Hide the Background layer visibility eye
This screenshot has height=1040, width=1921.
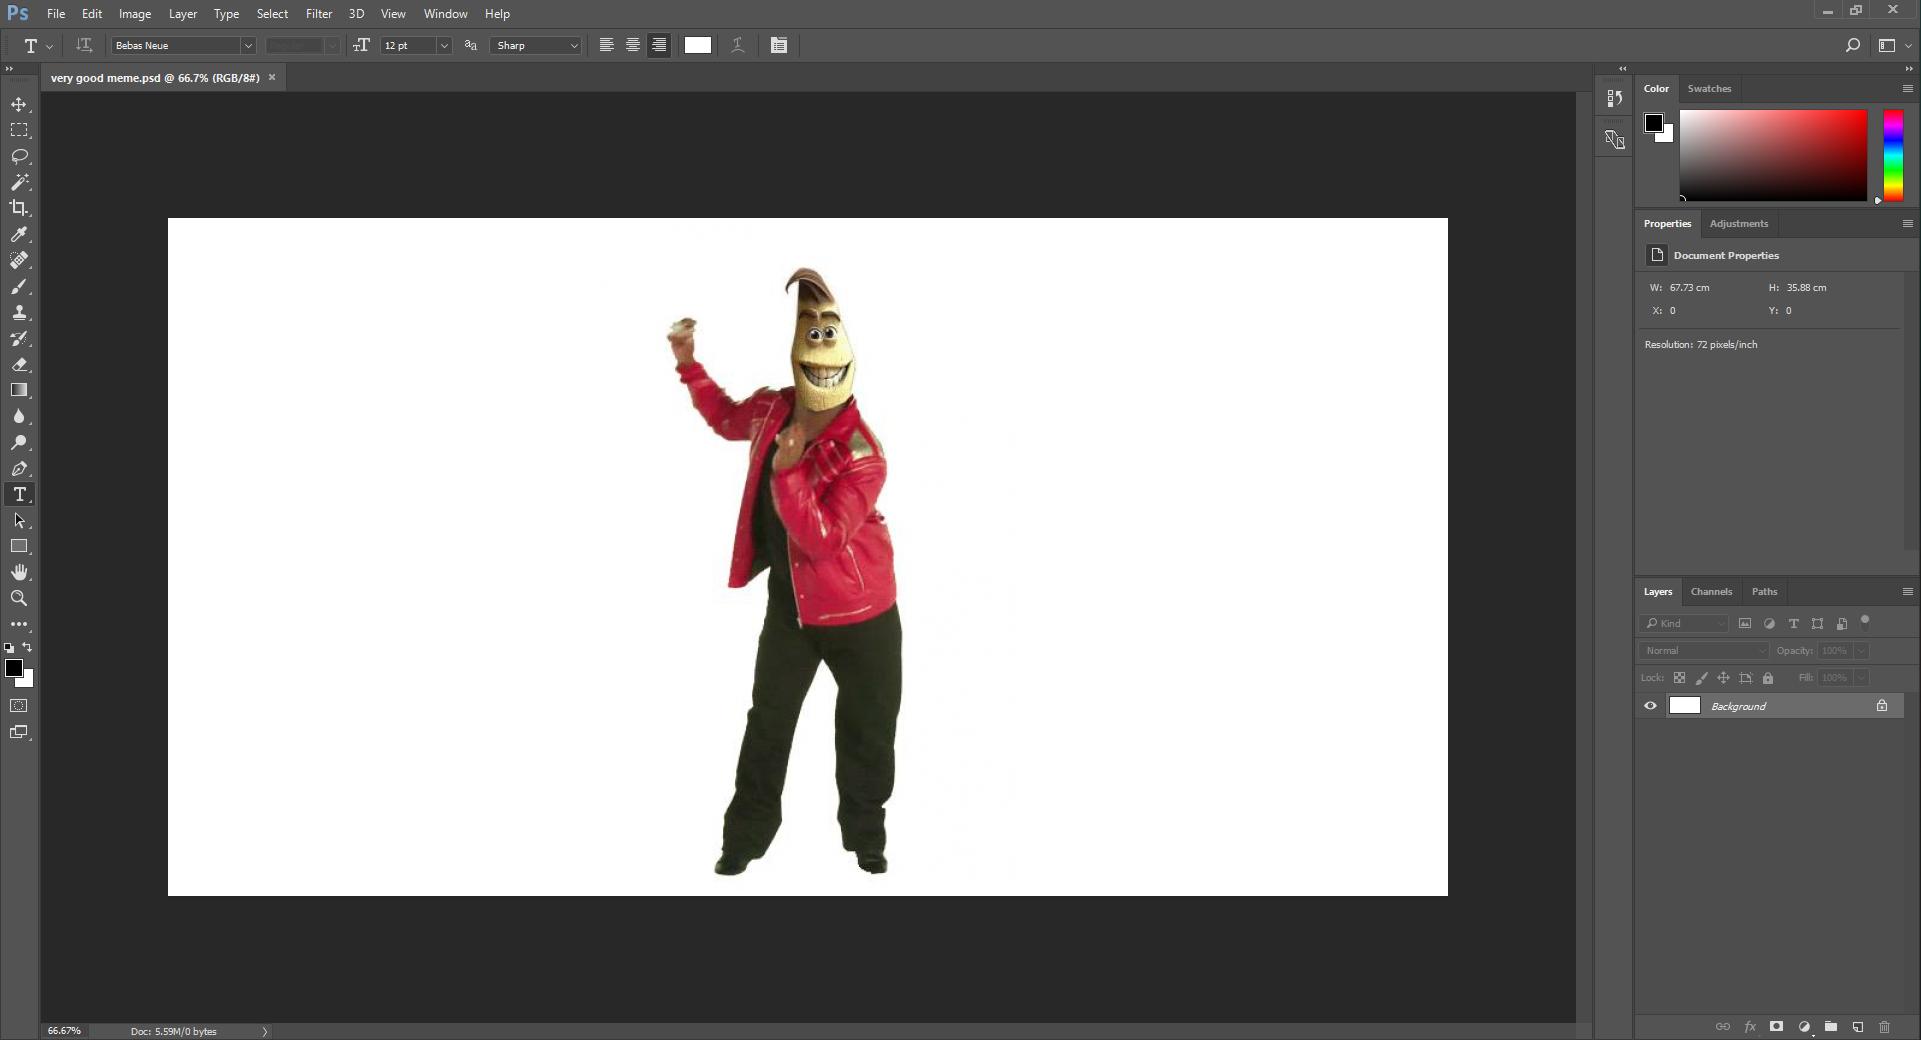tap(1650, 706)
